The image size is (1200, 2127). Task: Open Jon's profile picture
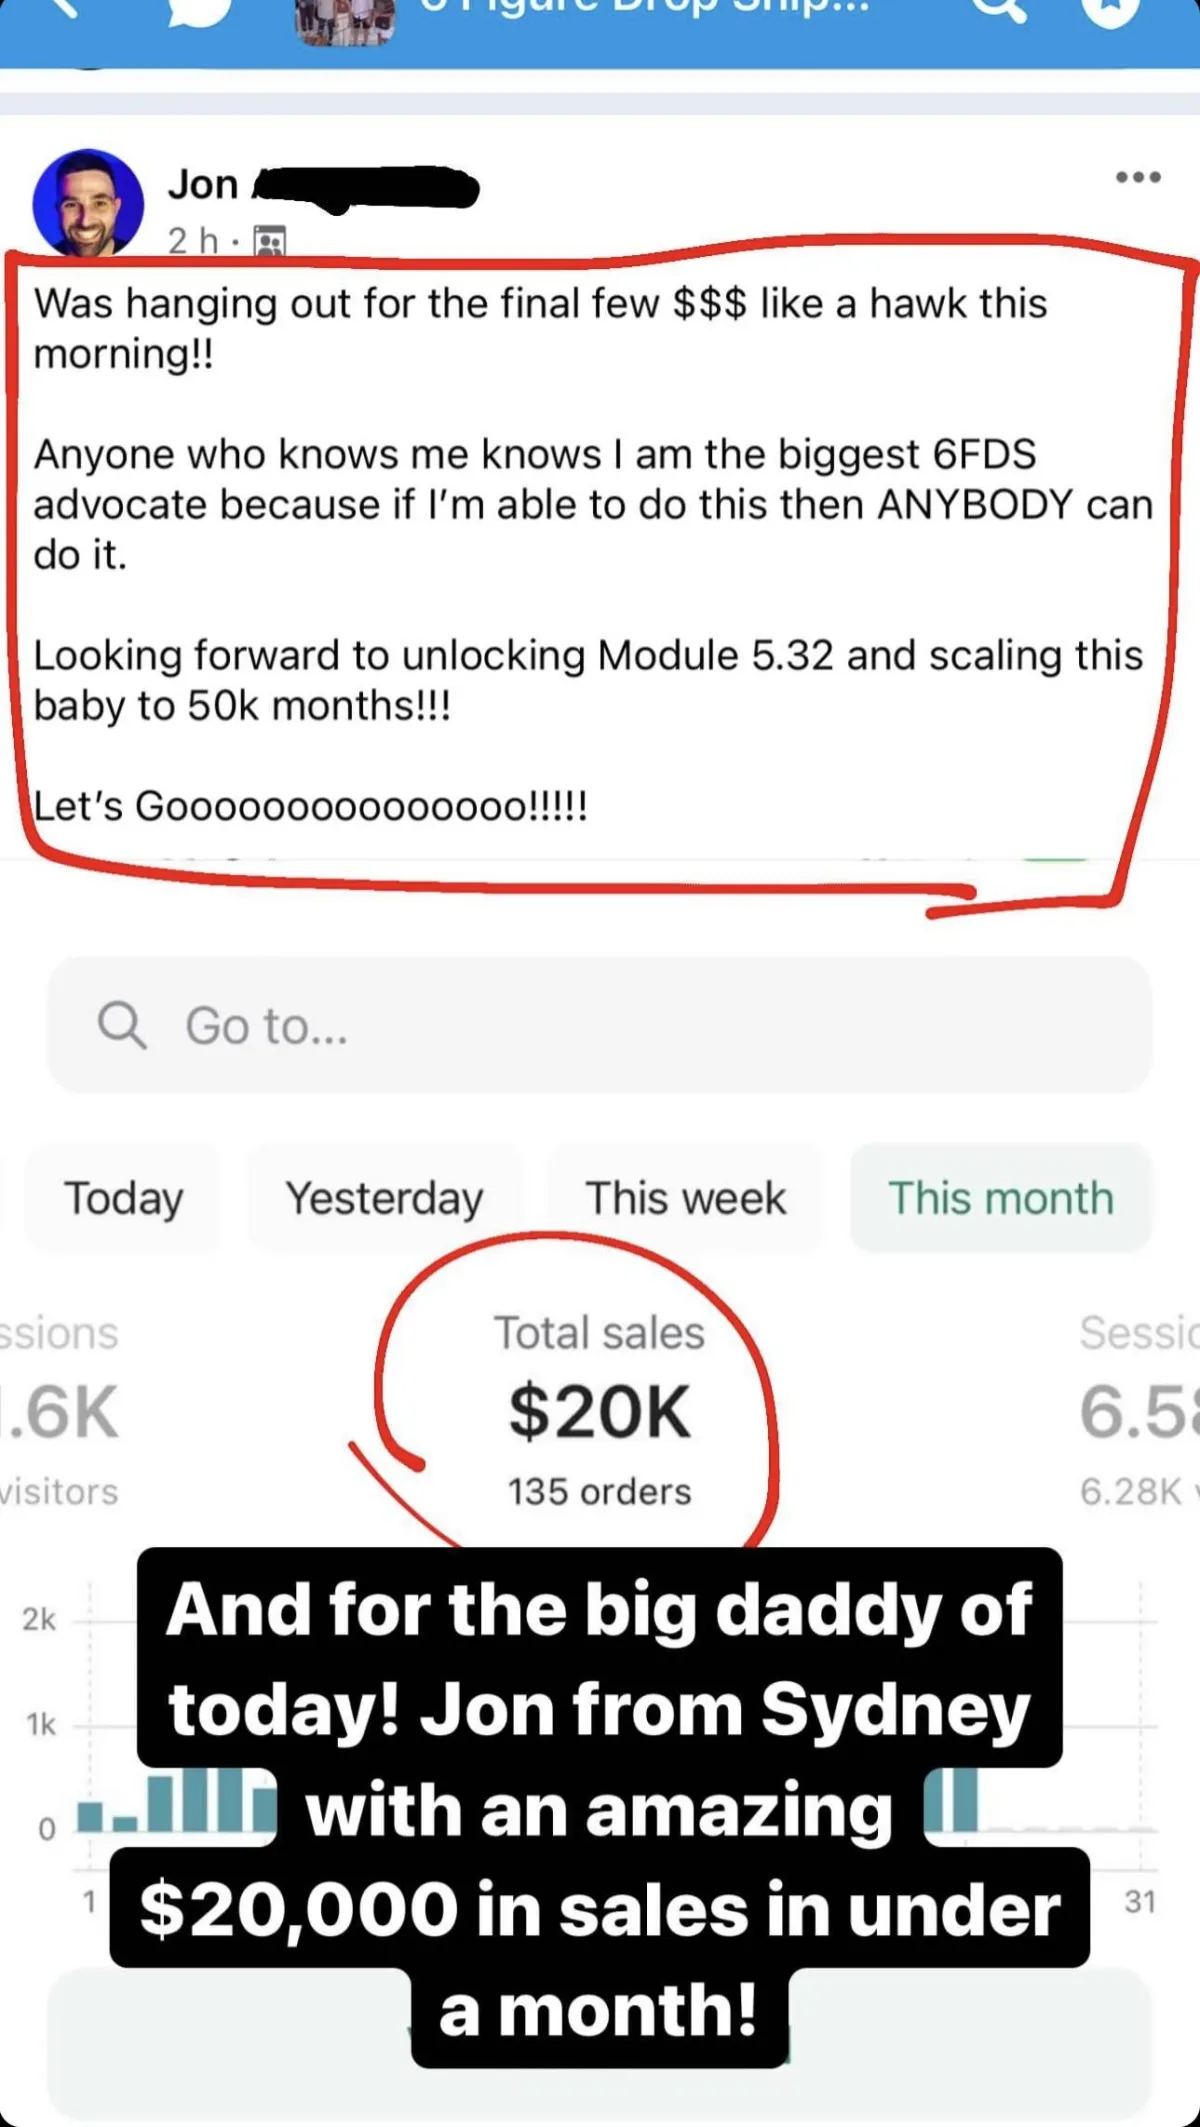(x=88, y=203)
